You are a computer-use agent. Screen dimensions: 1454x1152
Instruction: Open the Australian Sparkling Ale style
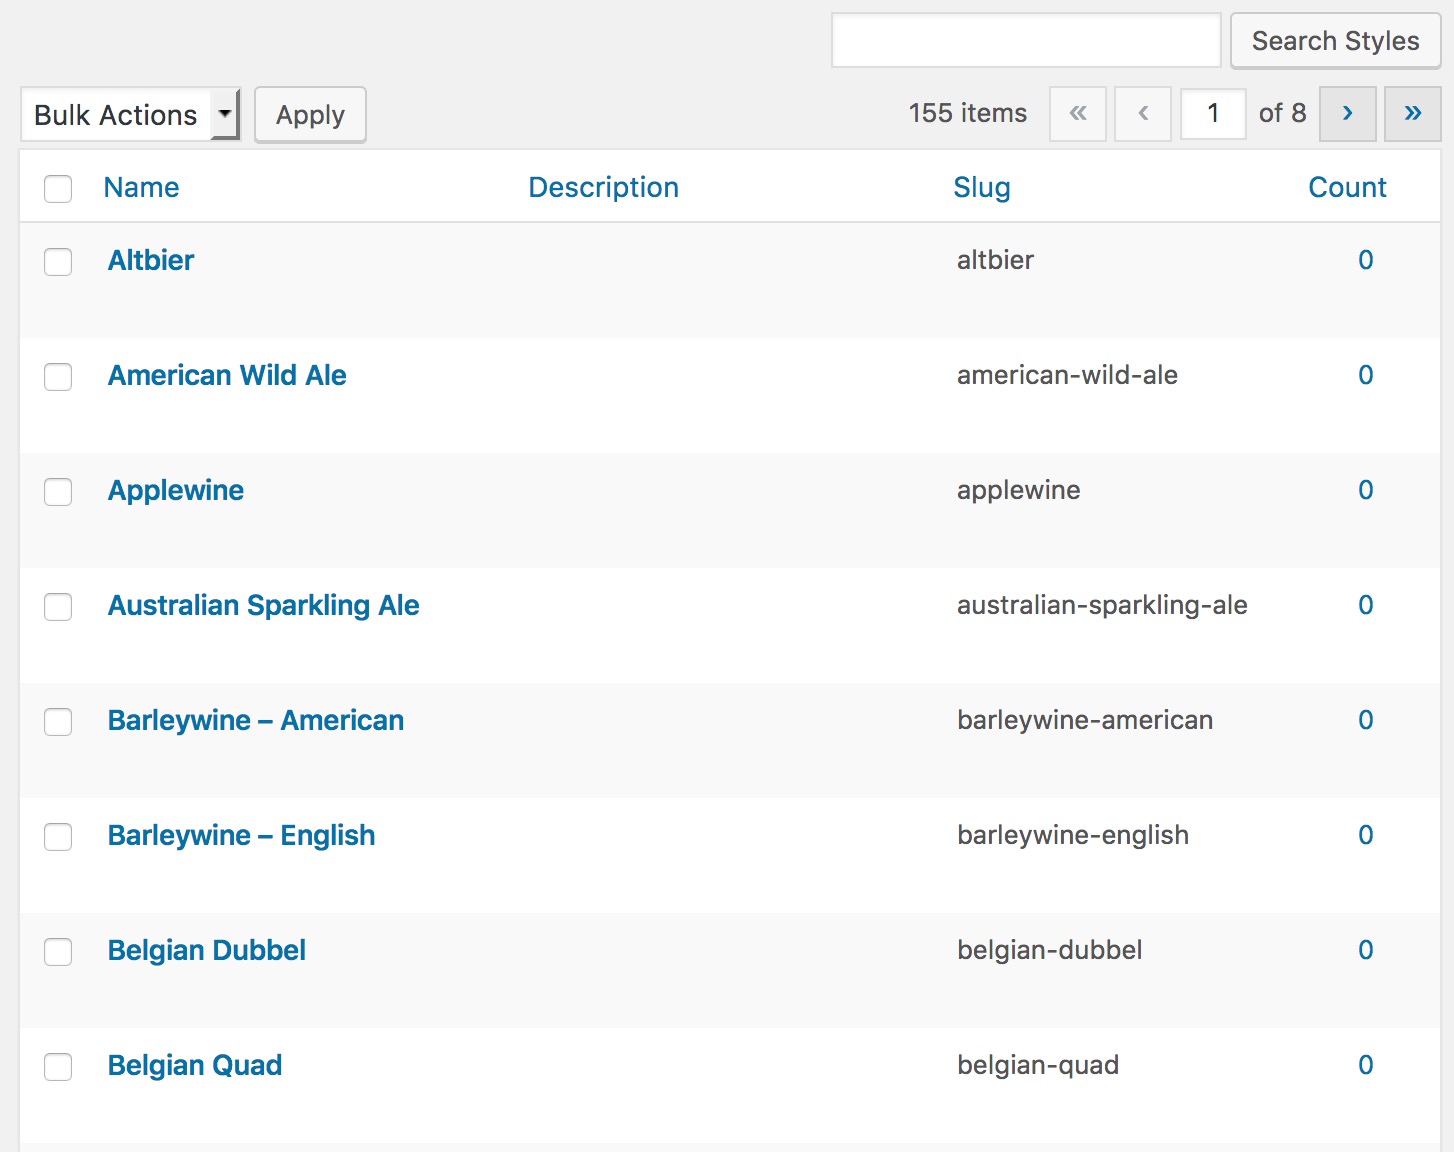tap(264, 605)
